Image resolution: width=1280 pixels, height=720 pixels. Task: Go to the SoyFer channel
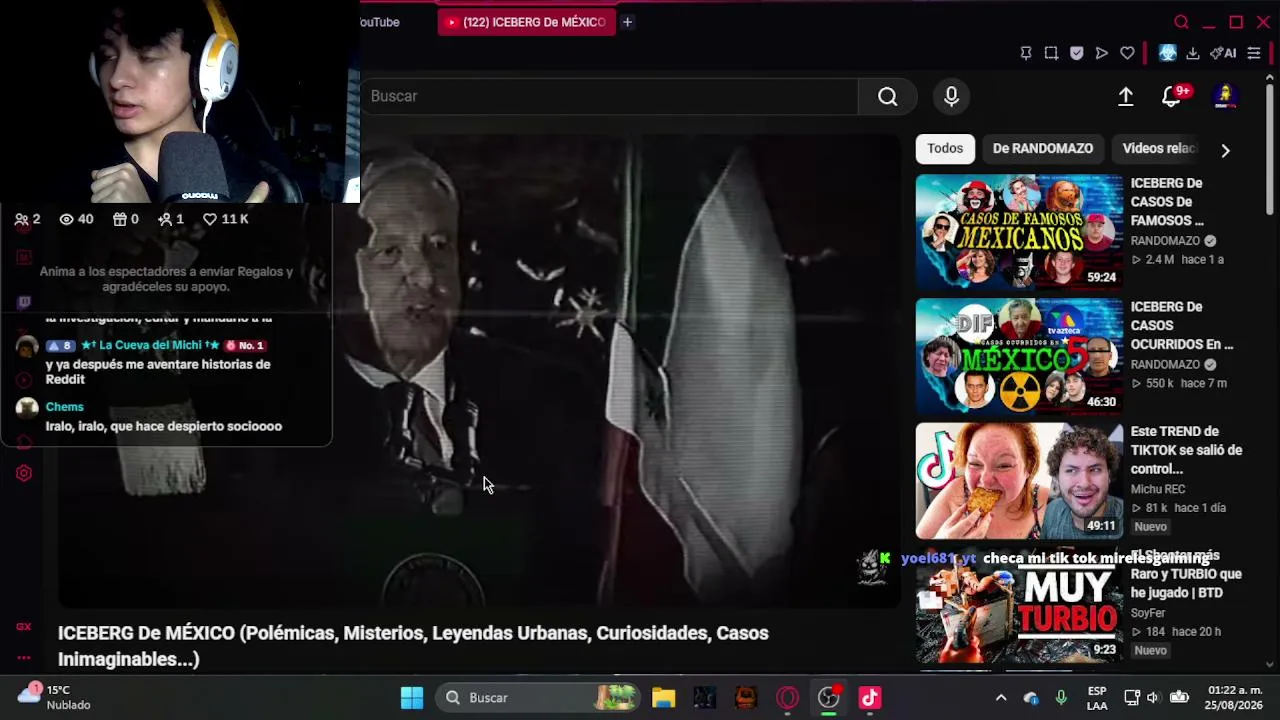[x=1148, y=613]
